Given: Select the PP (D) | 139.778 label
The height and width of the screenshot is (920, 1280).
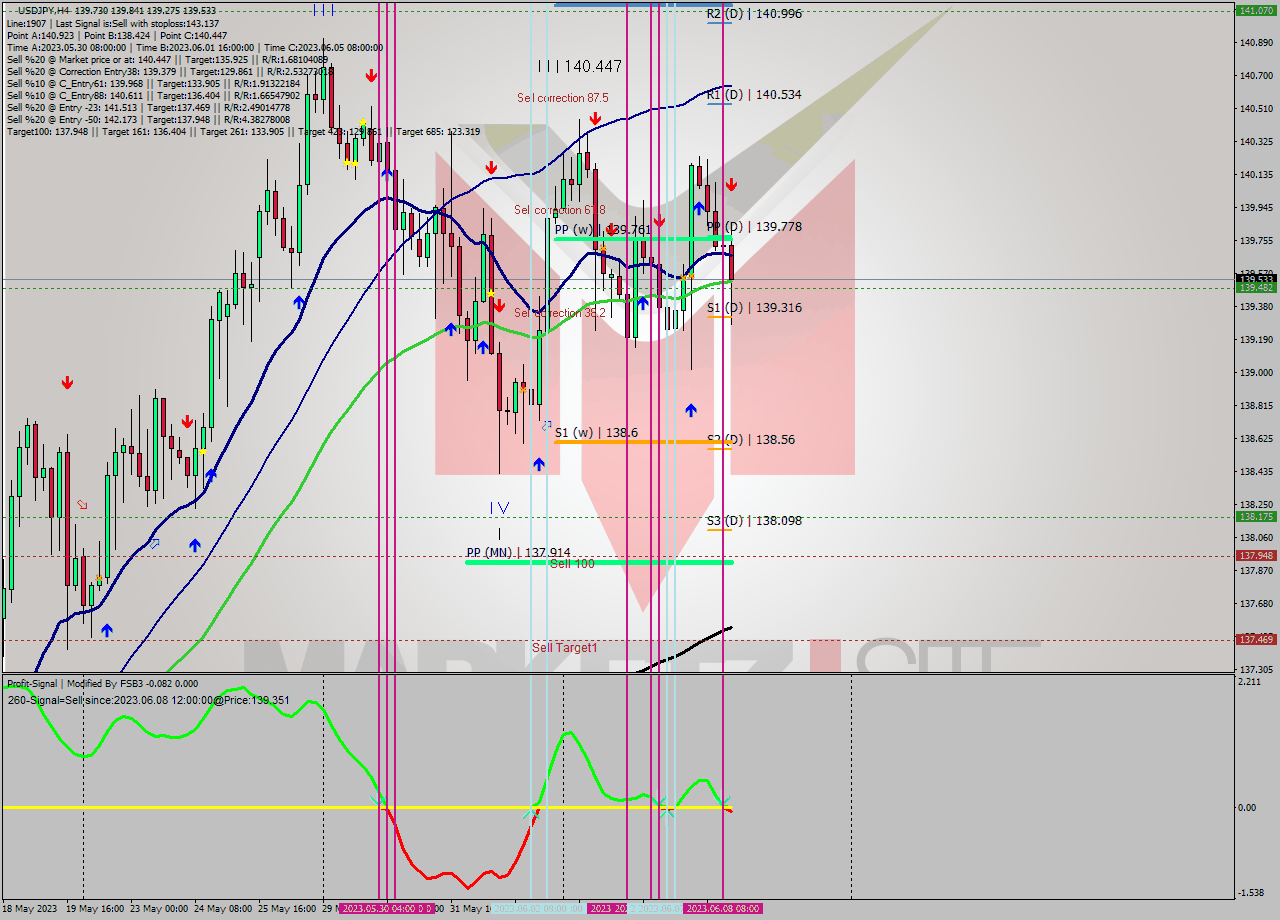Looking at the screenshot, I should coord(754,227).
